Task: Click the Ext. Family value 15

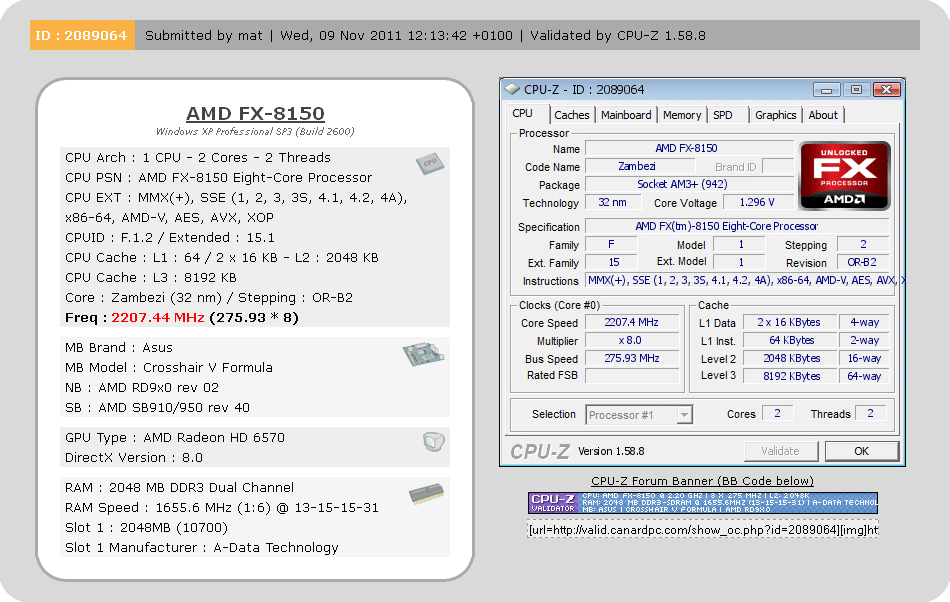Action: click(x=612, y=263)
